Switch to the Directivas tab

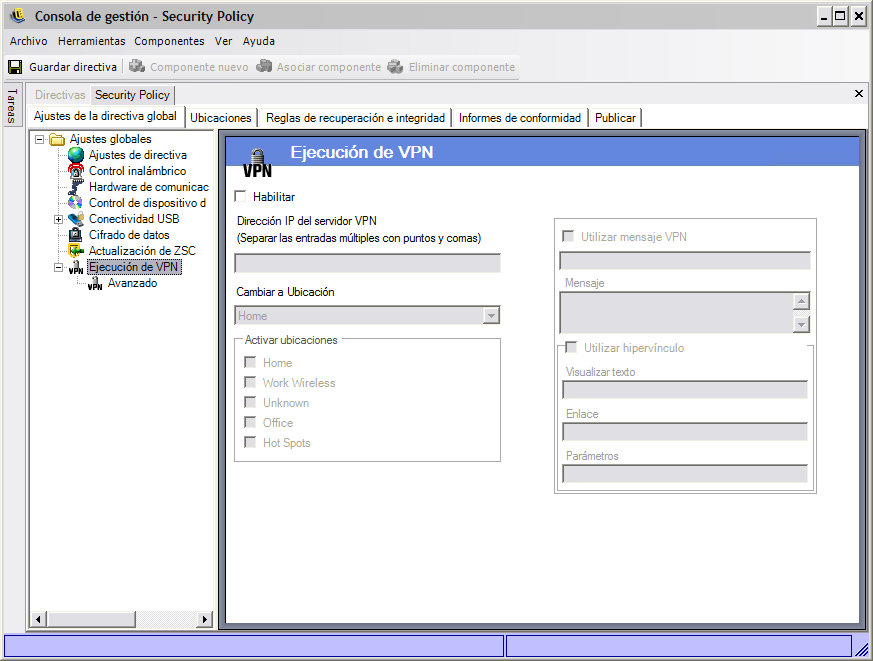point(60,95)
